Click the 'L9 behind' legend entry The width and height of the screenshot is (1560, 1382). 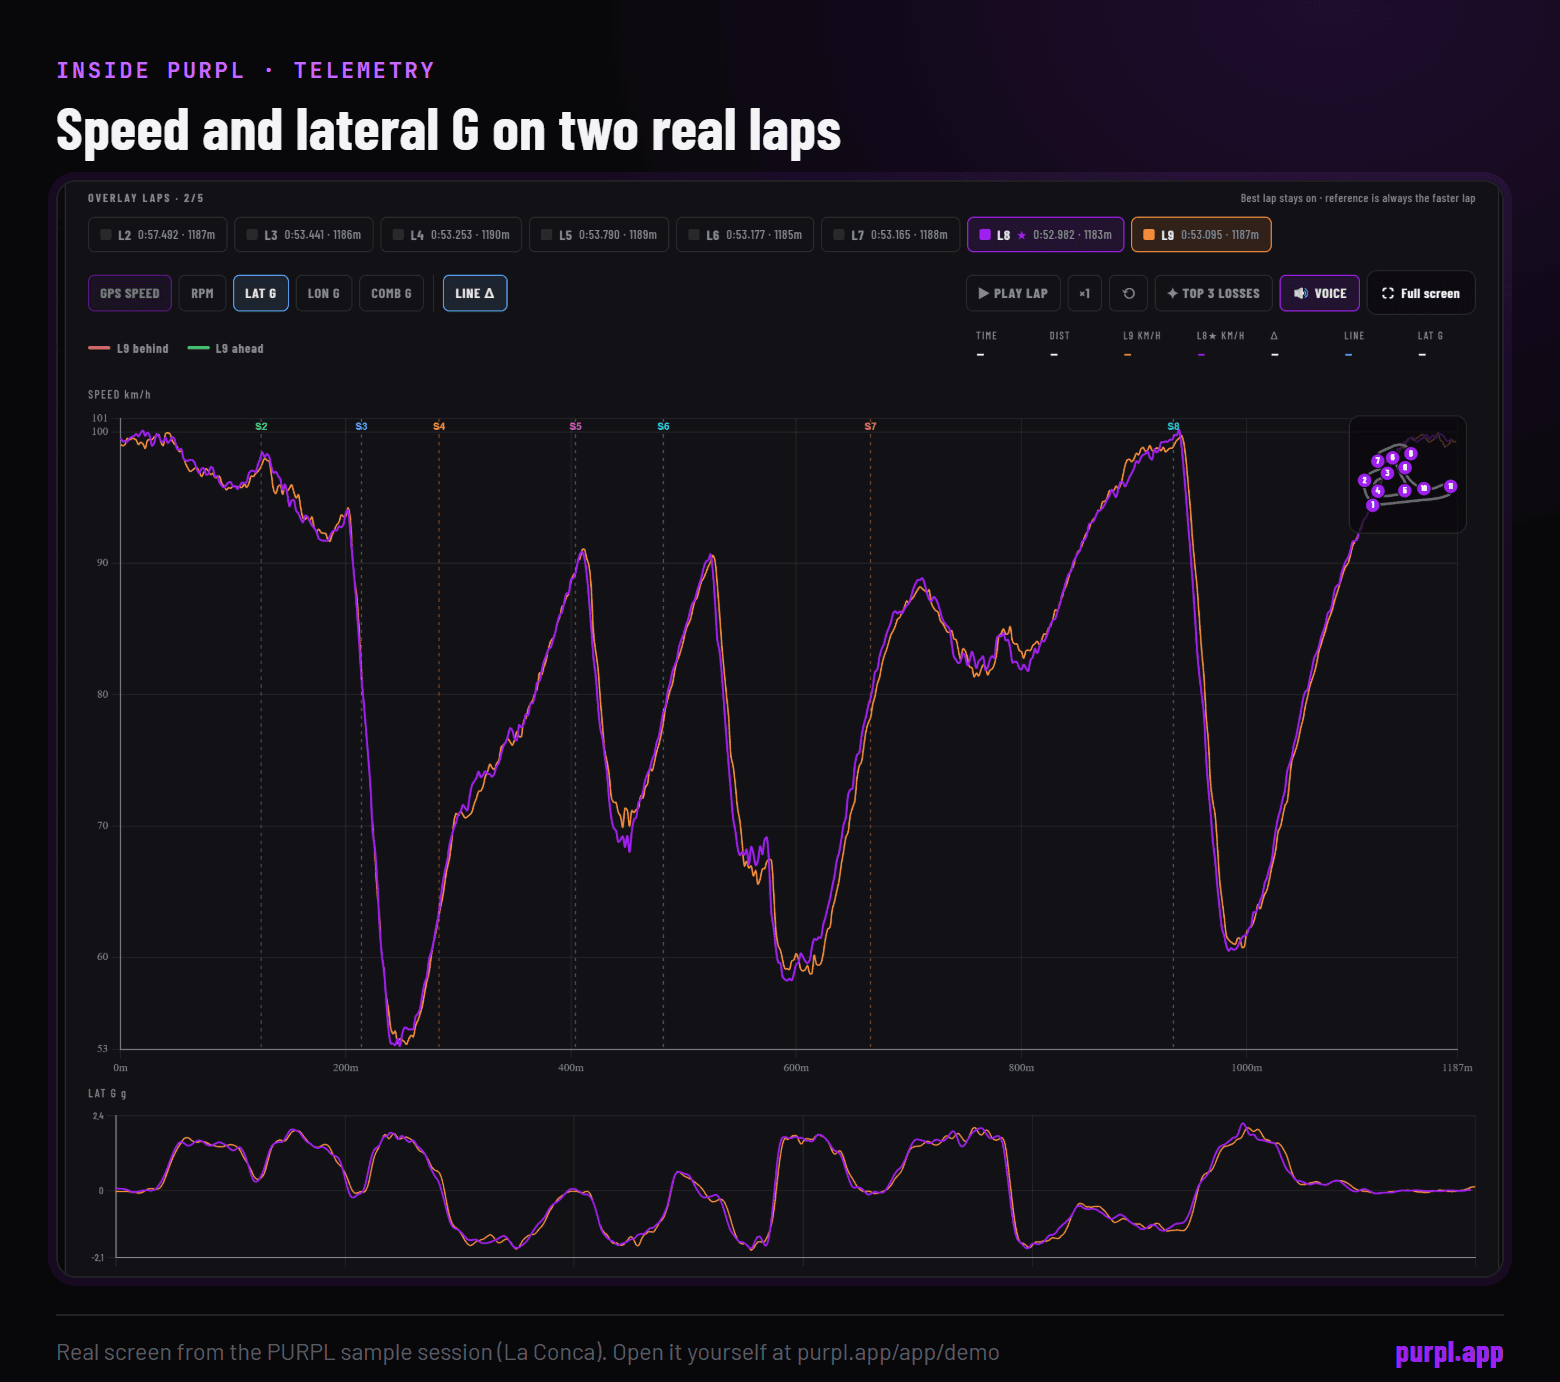pos(128,348)
